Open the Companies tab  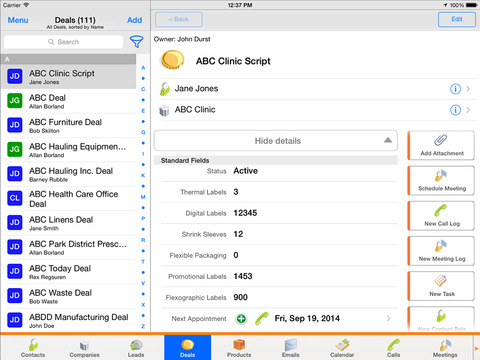point(84,348)
